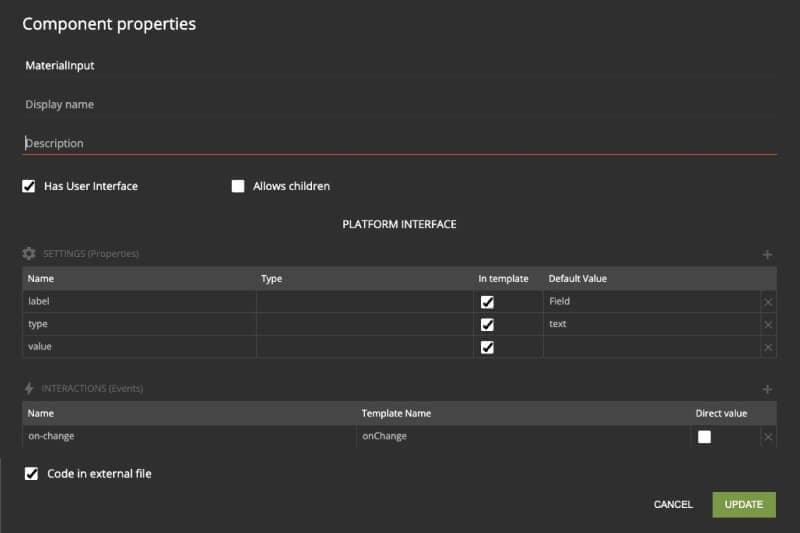This screenshot has width=800, height=533.
Task: Click the lightning bolt icon beside INTERACTIONS (Events)
Action: pyautogui.click(x=29, y=389)
